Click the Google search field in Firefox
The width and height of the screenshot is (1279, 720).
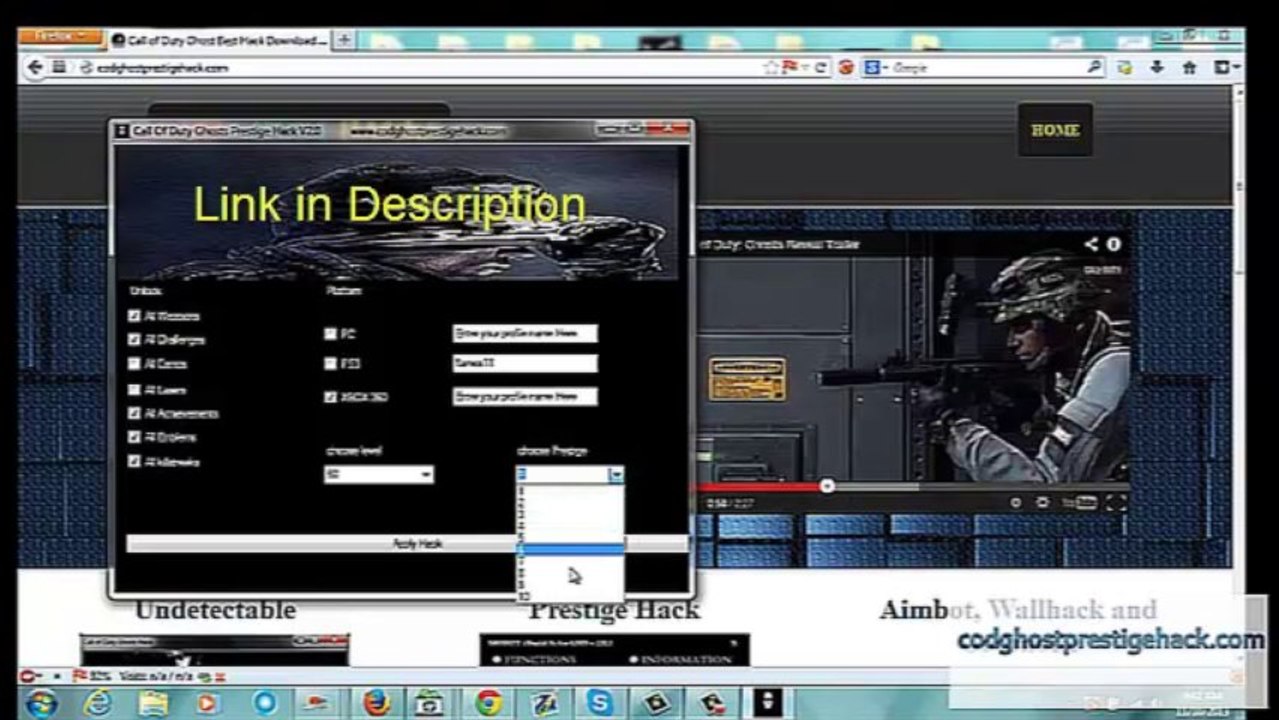(985, 68)
